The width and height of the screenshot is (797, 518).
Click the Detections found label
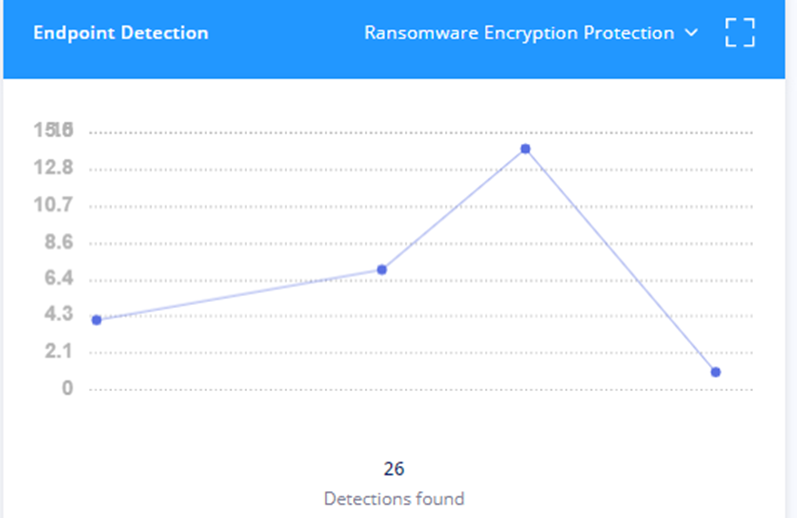click(x=394, y=499)
